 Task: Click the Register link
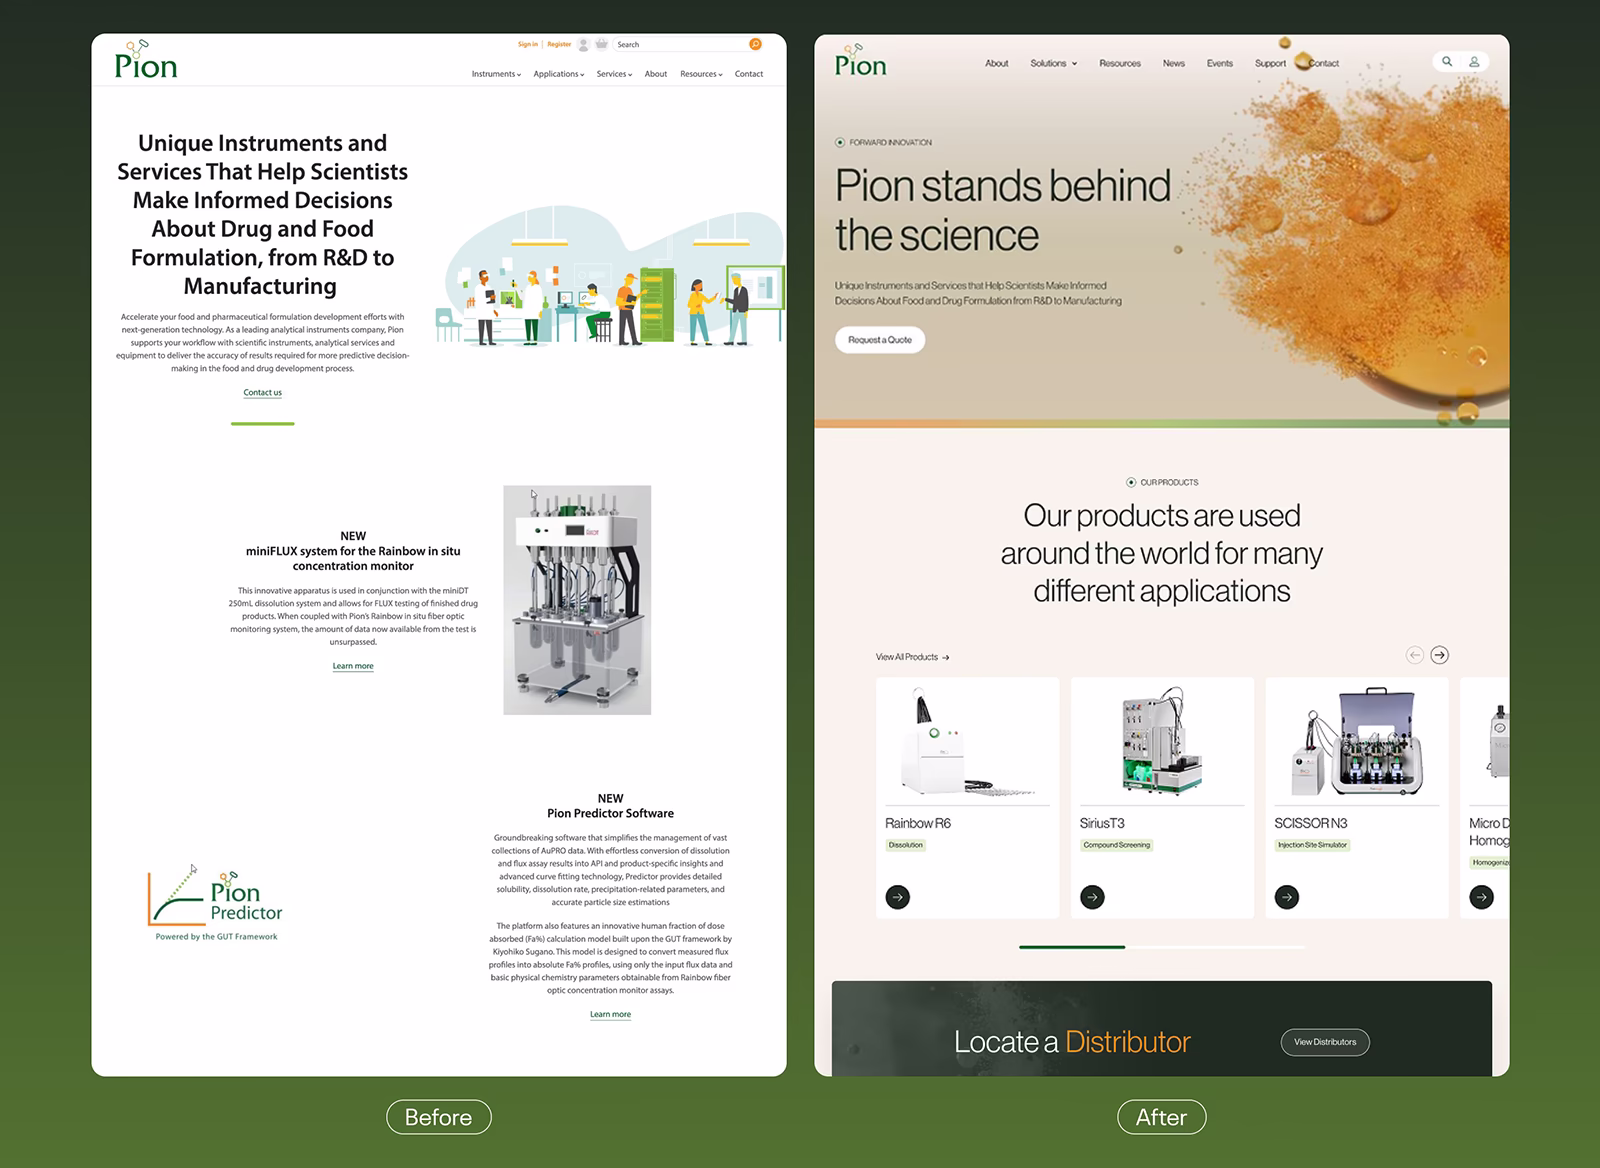(559, 44)
